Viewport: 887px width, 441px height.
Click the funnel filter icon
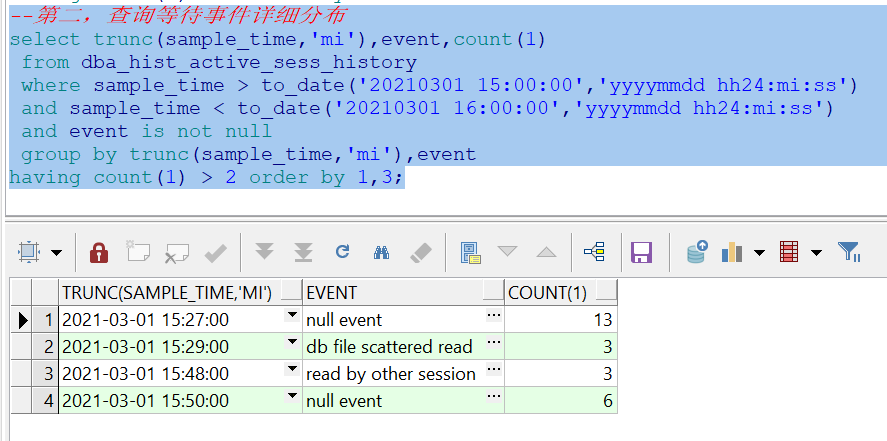point(849,252)
